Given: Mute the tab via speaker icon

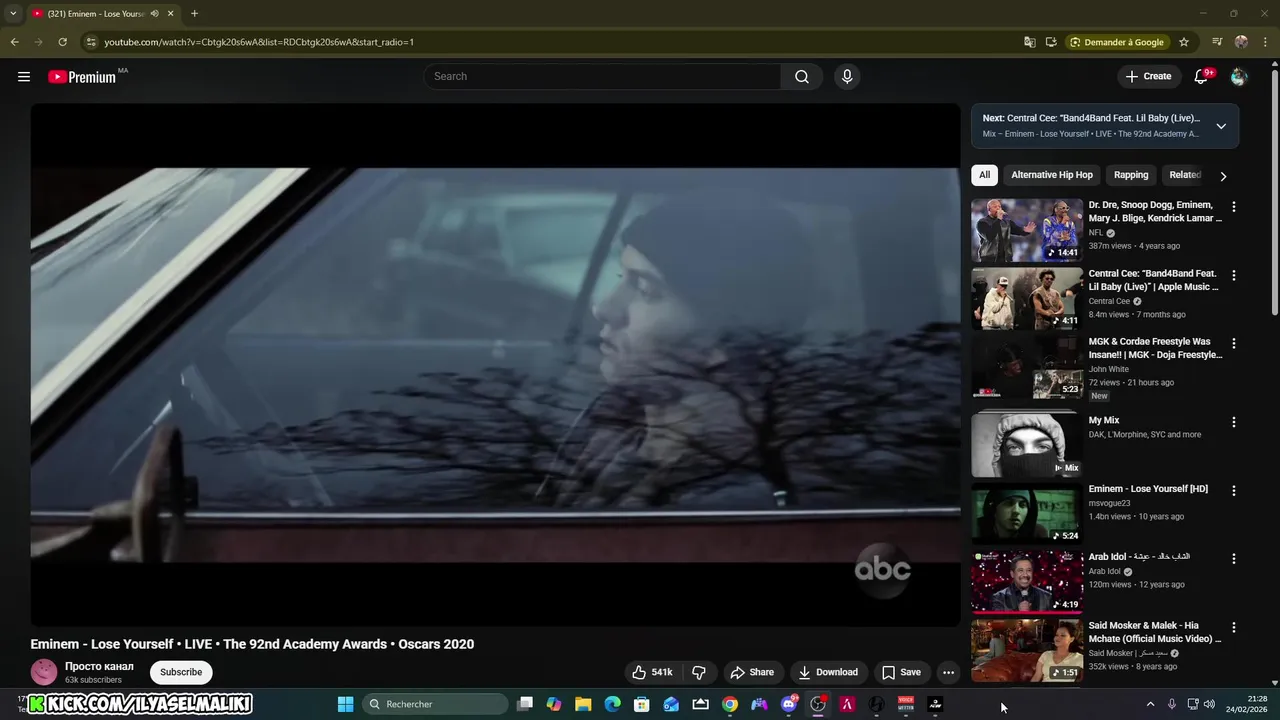Looking at the screenshot, I should click(155, 14).
